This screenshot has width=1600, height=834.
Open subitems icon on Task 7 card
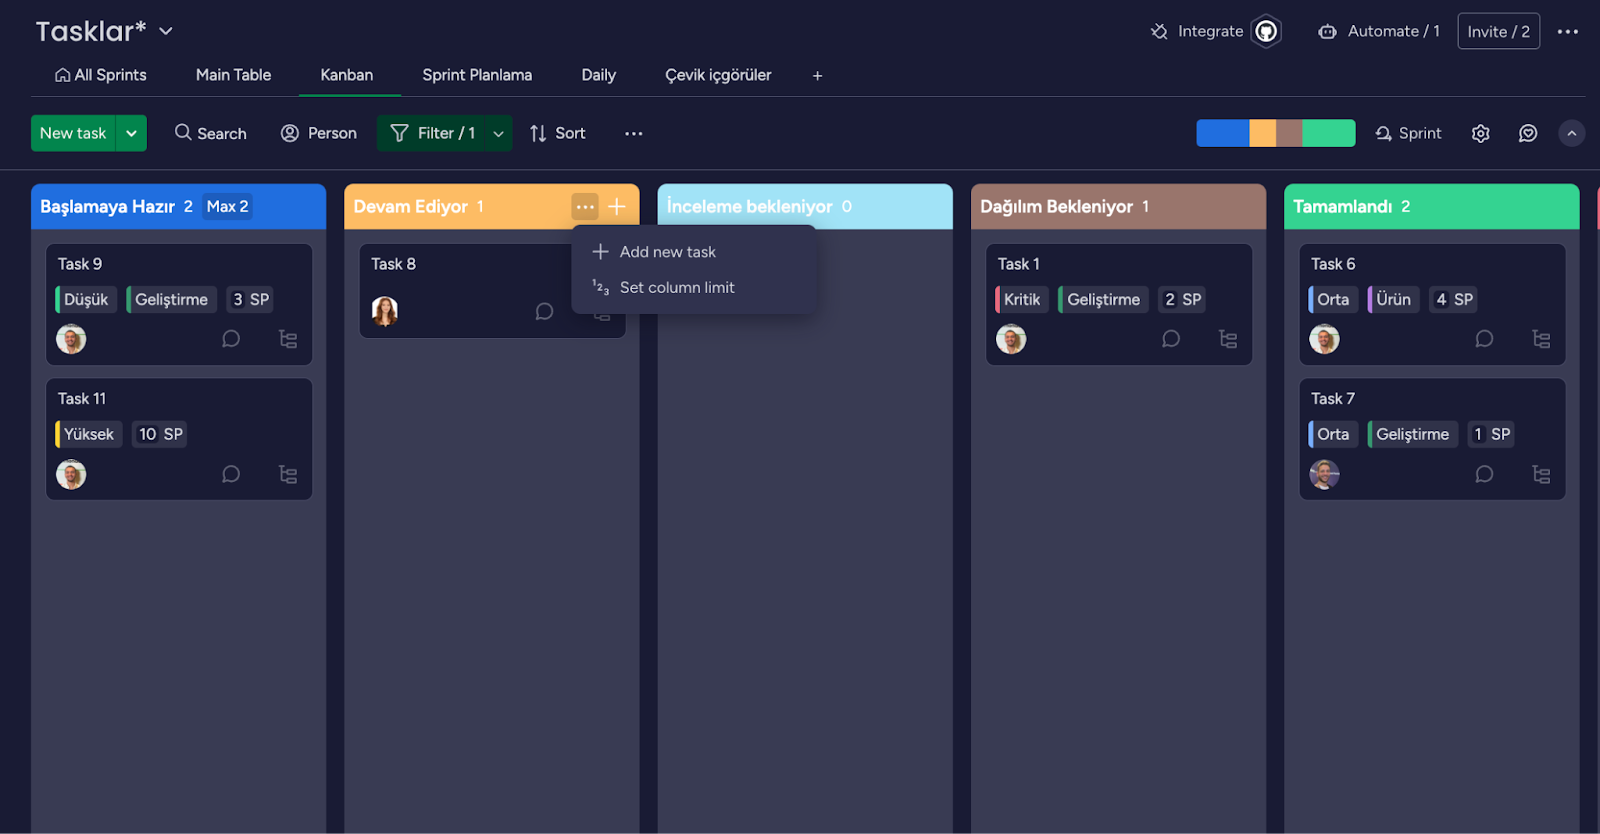point(1541,474)
